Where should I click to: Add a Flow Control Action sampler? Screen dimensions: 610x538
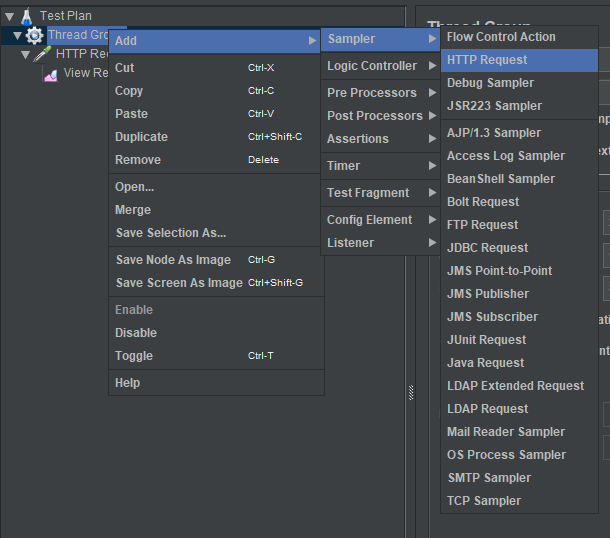click(x=519, y=37)
